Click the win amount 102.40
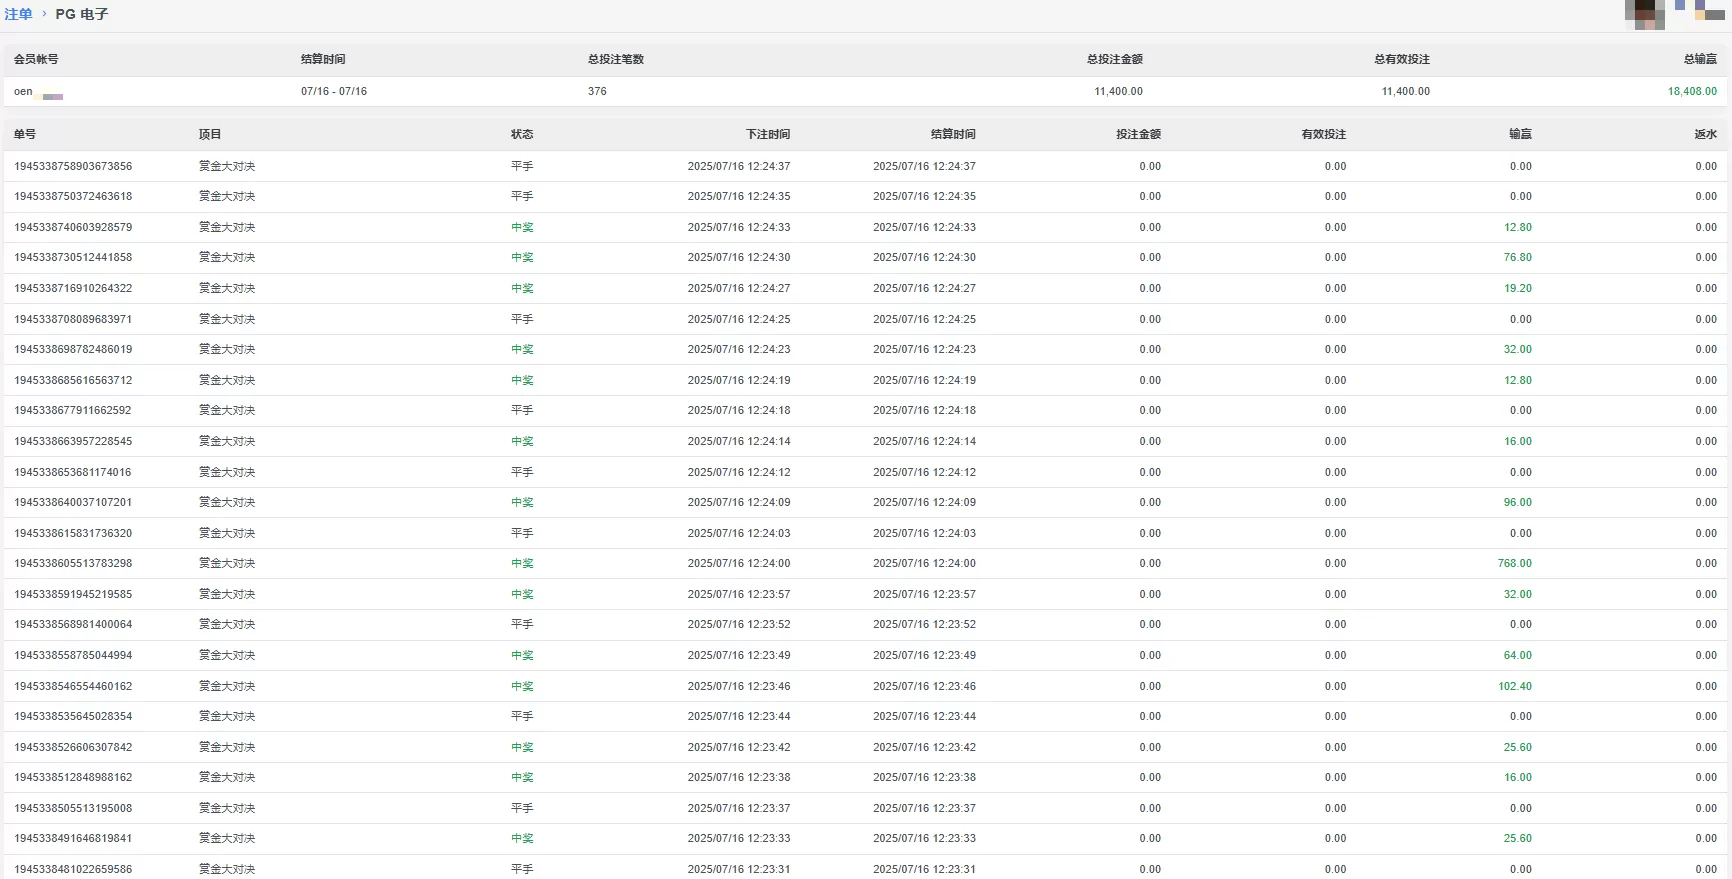This screenshot has width=1732, height=879. coord(1514,686)
